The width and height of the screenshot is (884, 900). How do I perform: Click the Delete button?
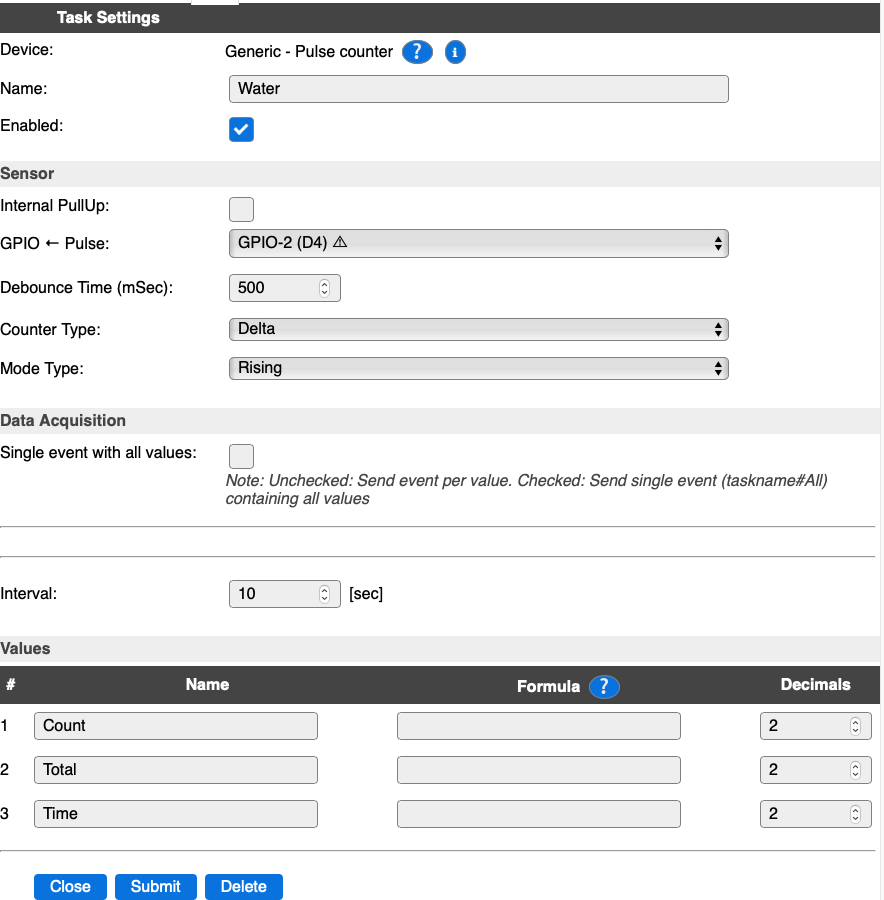[243, 887]
